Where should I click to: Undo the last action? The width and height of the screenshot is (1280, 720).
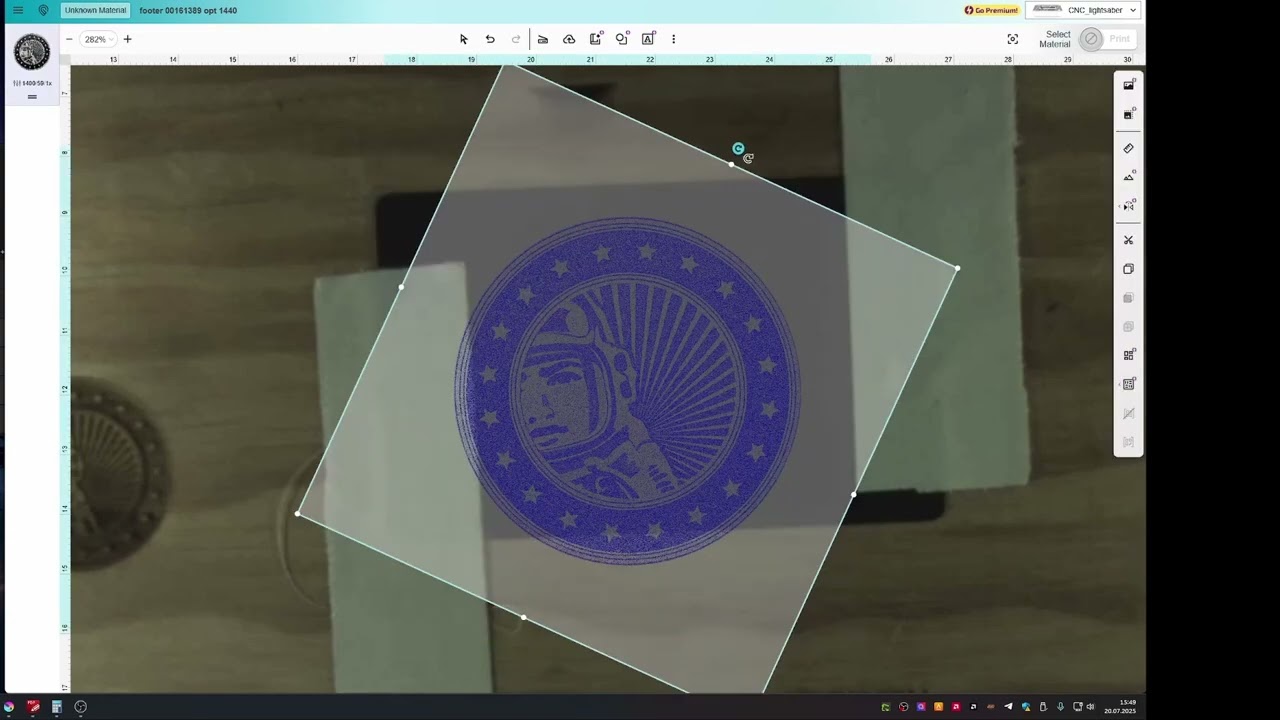click(490, 39)
